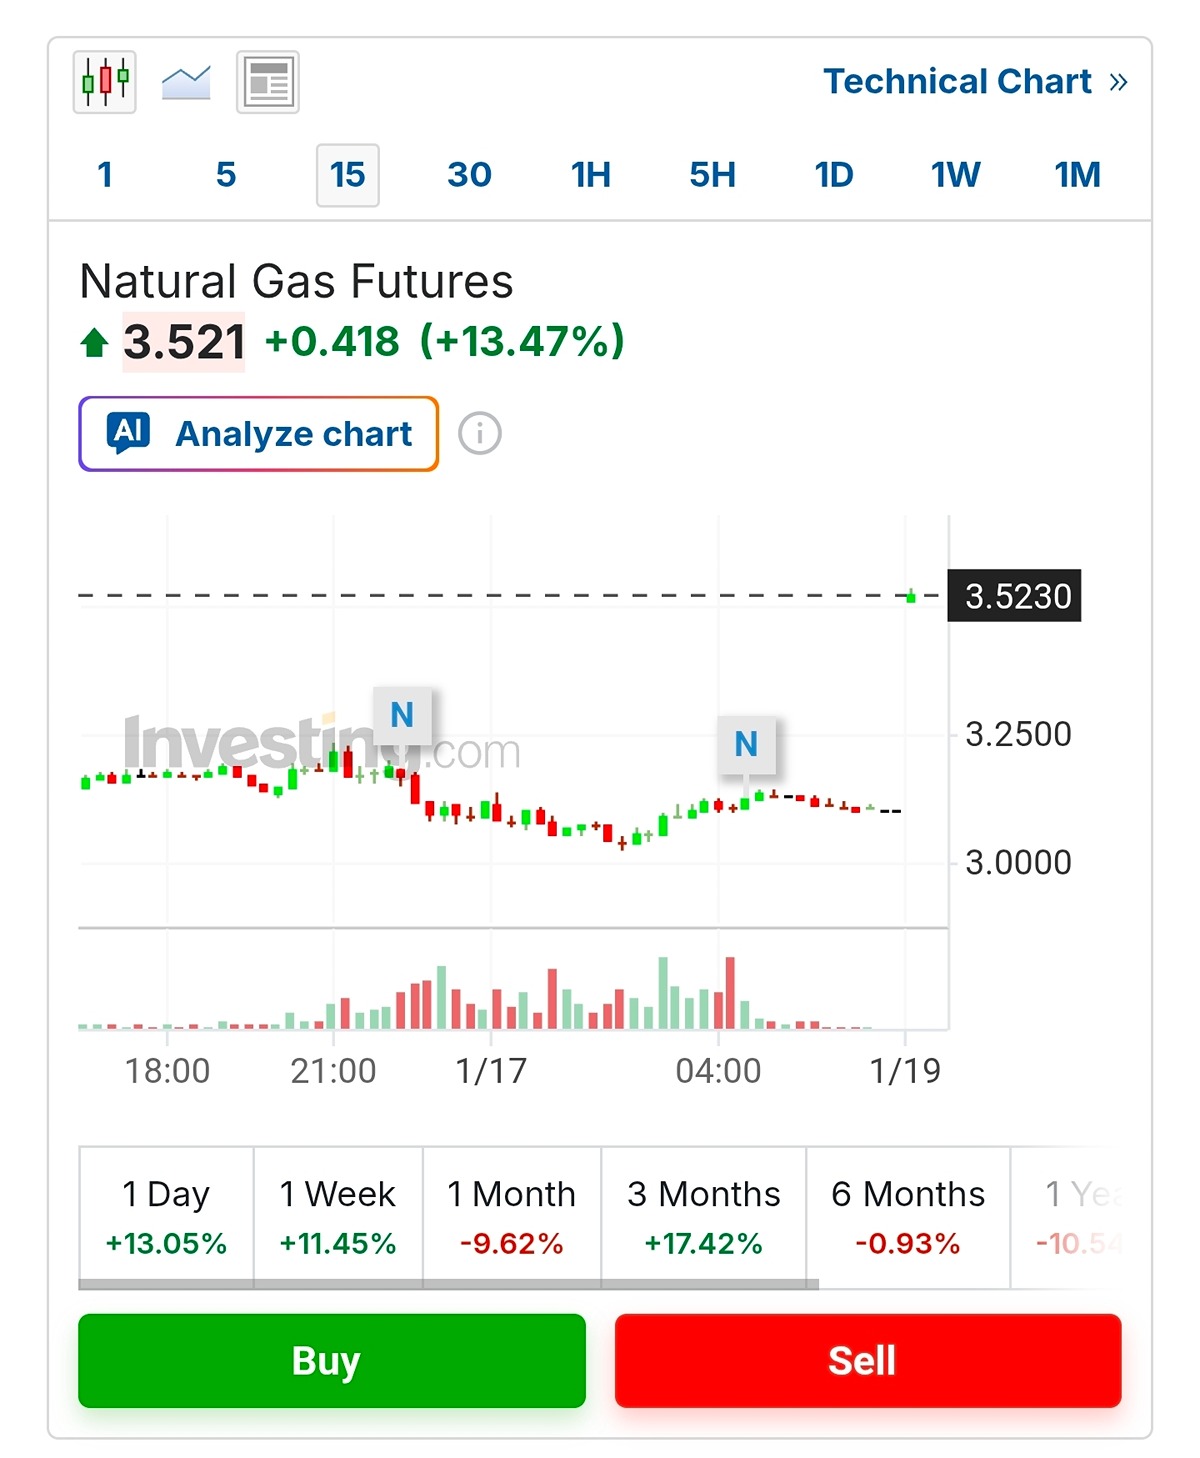
Task: Click the AI Analyze chart button
Action: 258,434
